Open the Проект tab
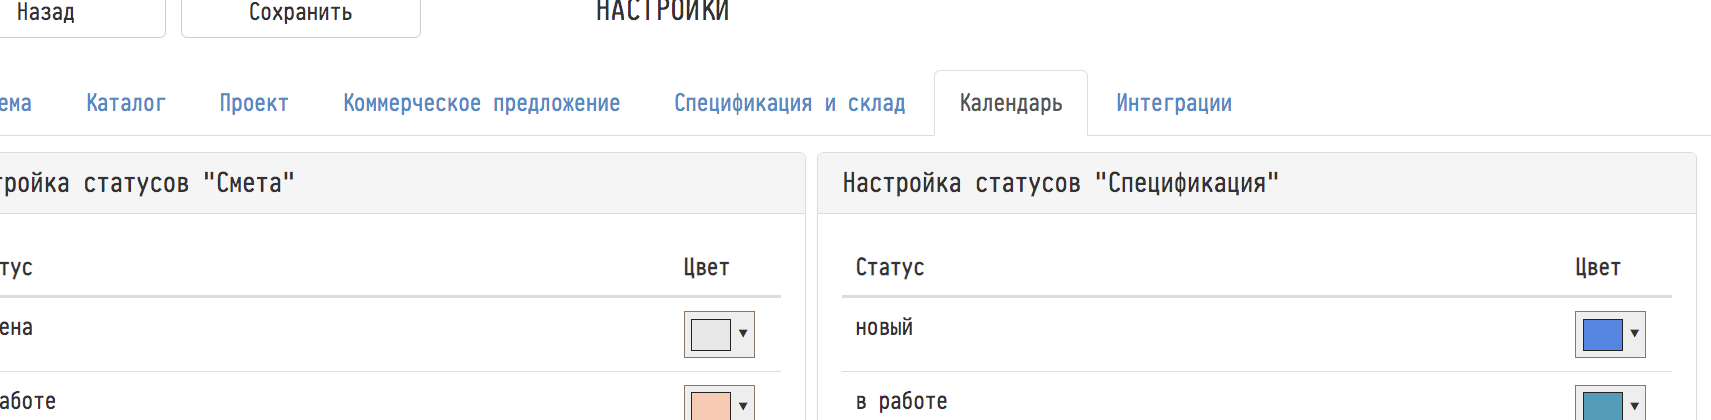Image resolution: width=1711 pixels, height=420 pixels. 254,103
